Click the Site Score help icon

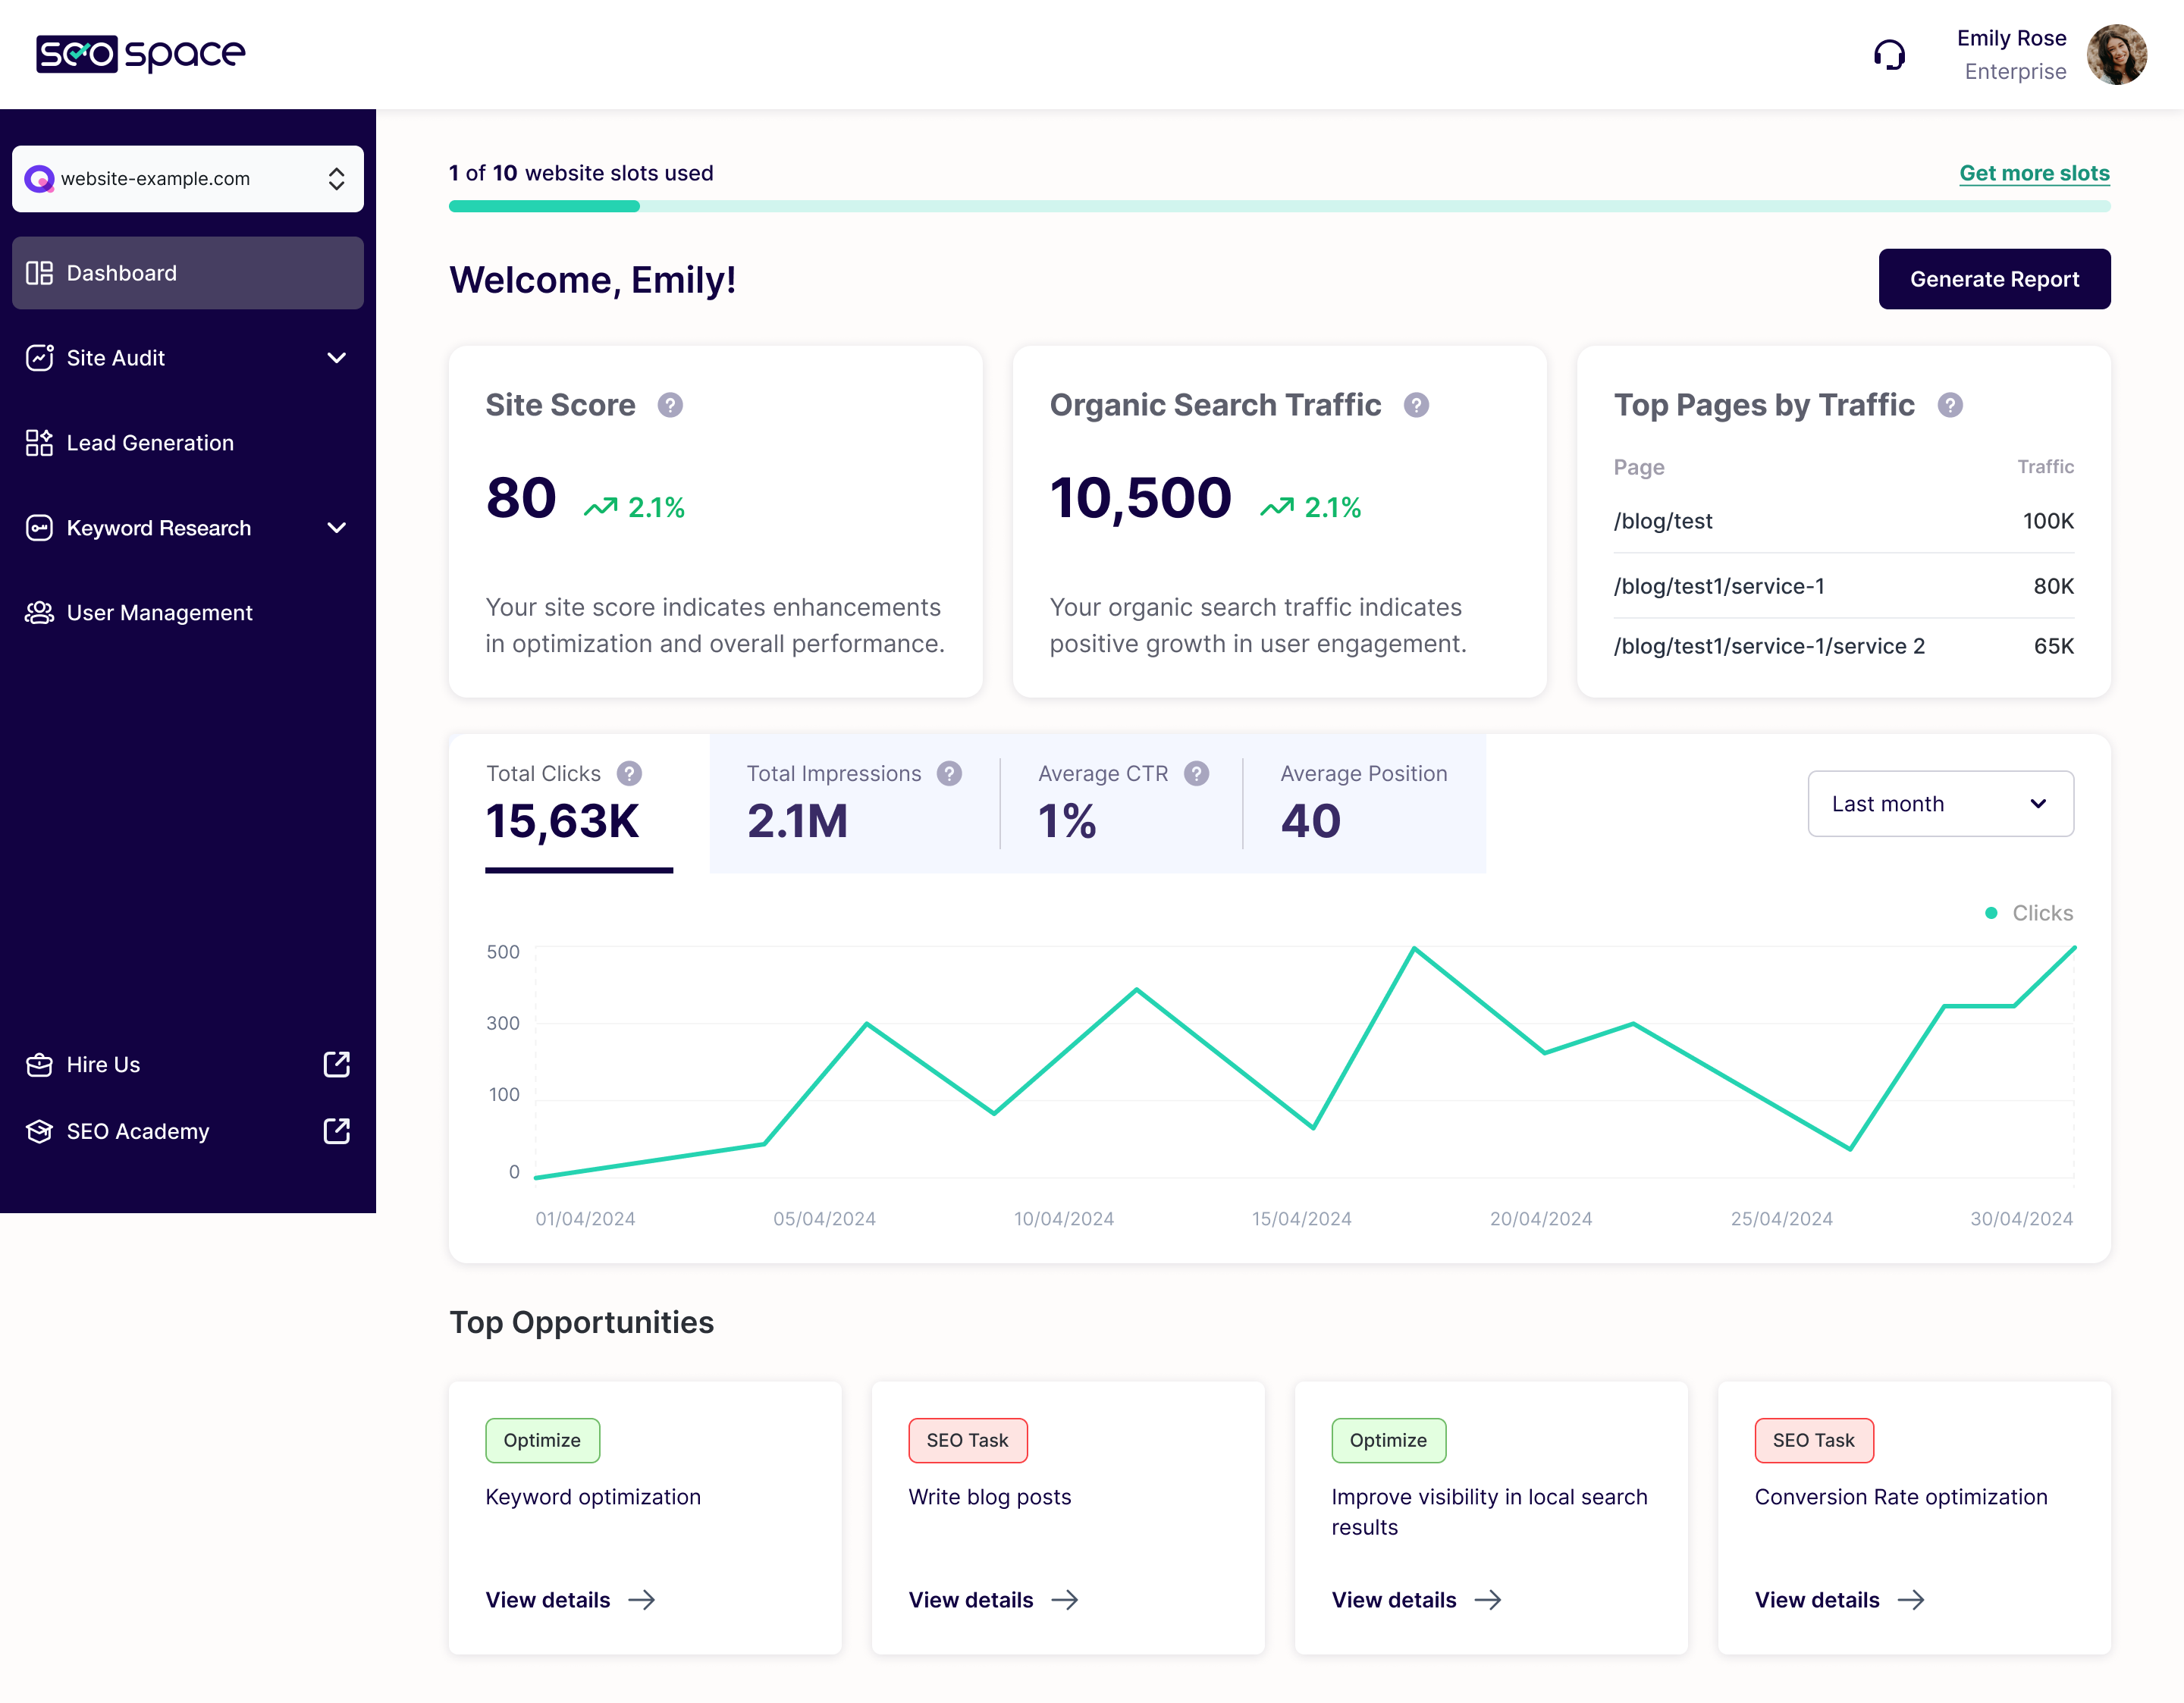670,405
